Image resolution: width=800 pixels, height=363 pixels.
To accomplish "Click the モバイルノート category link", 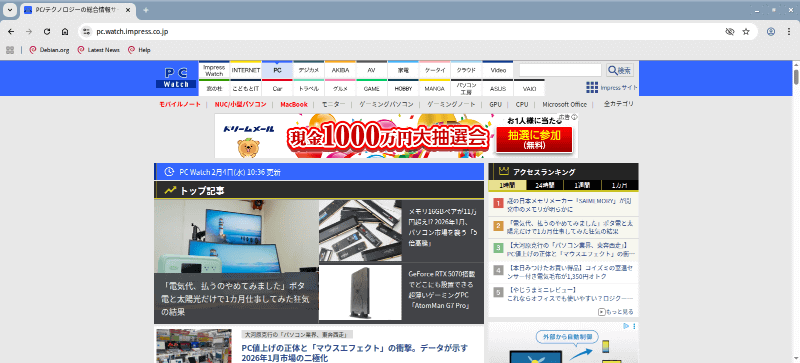I will (180, 104).
